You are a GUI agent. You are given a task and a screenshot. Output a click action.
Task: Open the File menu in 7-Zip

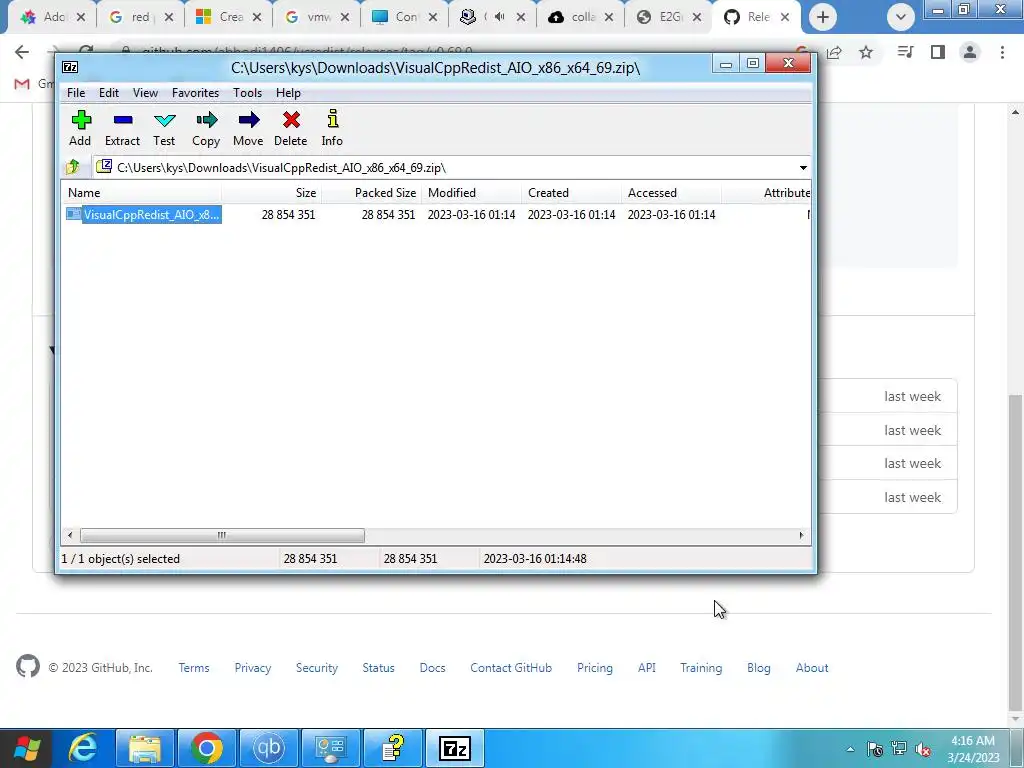(76, 93)
